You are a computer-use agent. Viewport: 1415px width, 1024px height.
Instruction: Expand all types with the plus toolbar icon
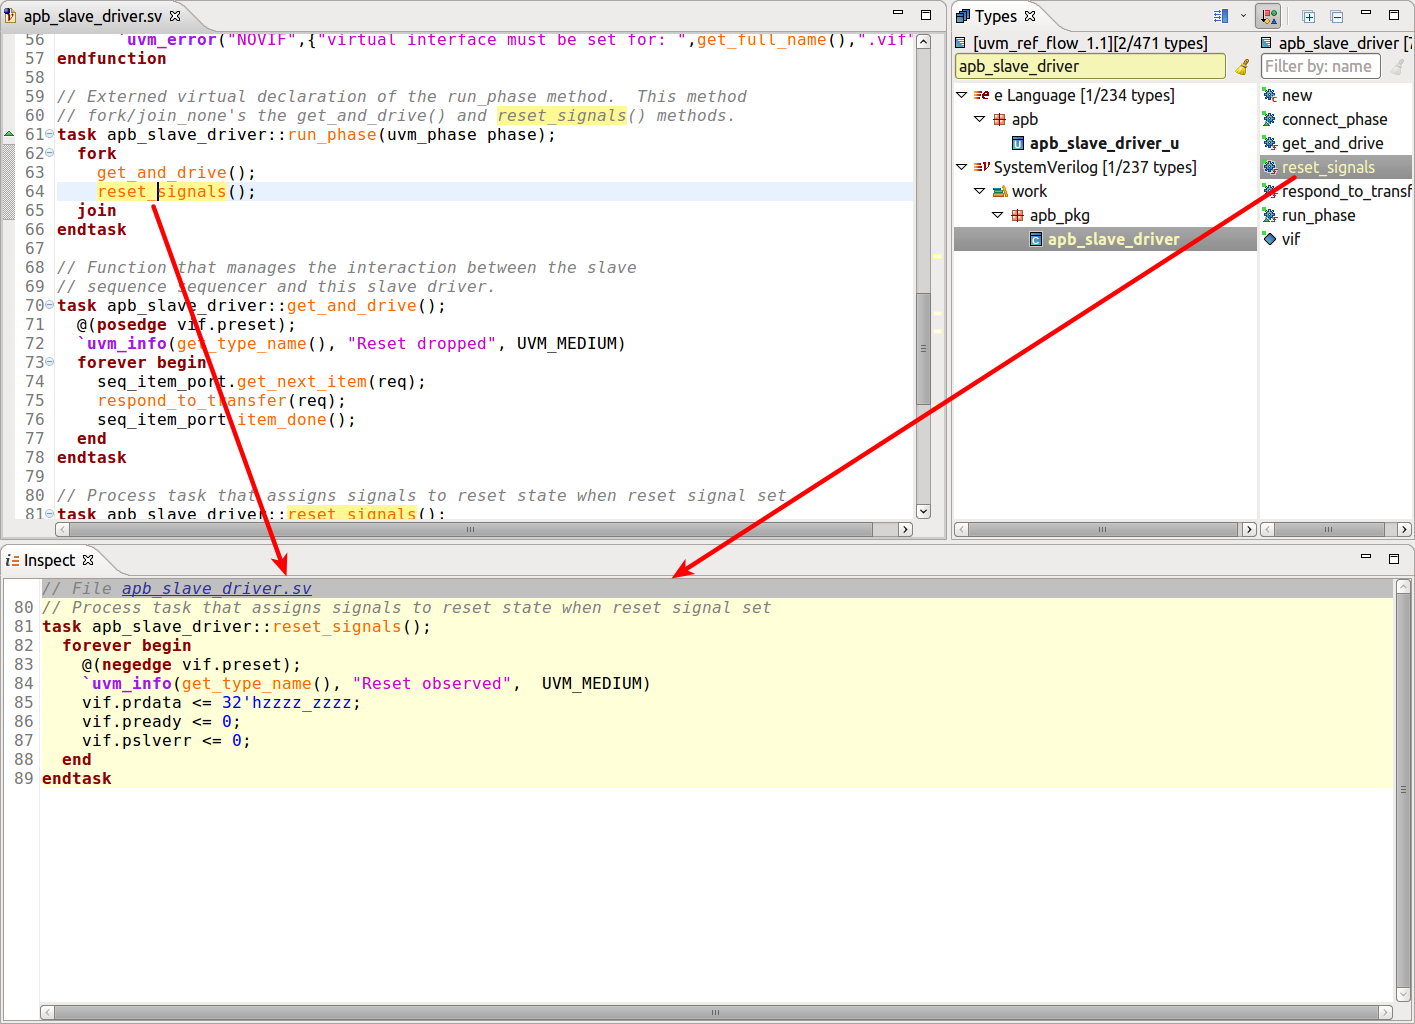(x=1309, y=16)
